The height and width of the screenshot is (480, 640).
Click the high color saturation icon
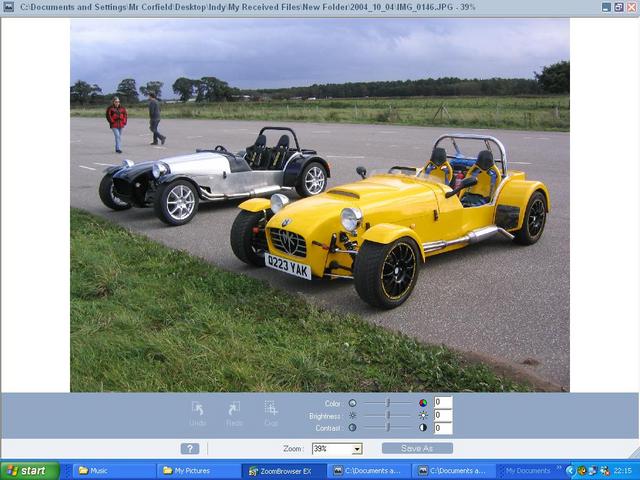(x=423, y=403)
